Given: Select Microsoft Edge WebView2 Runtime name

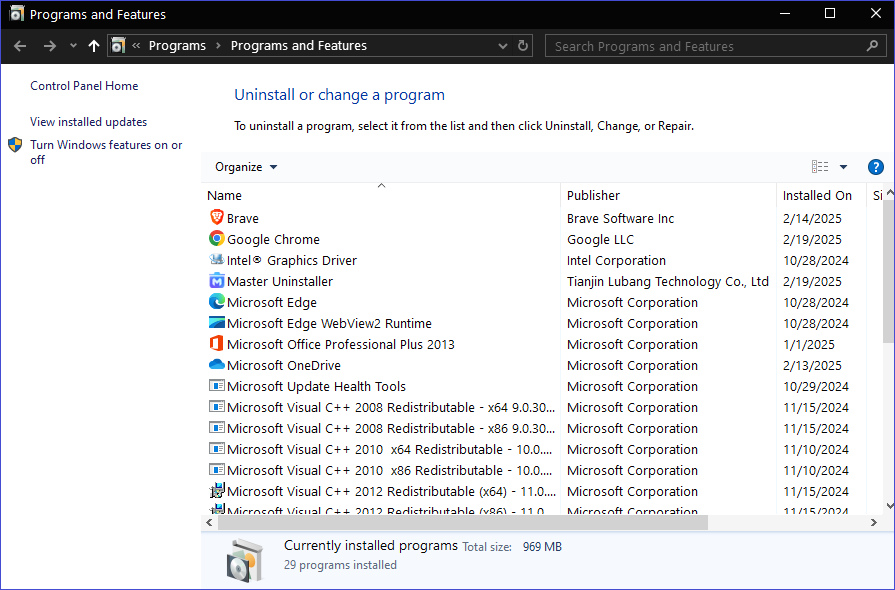Looking at the screenshot, I should point(329,324).
